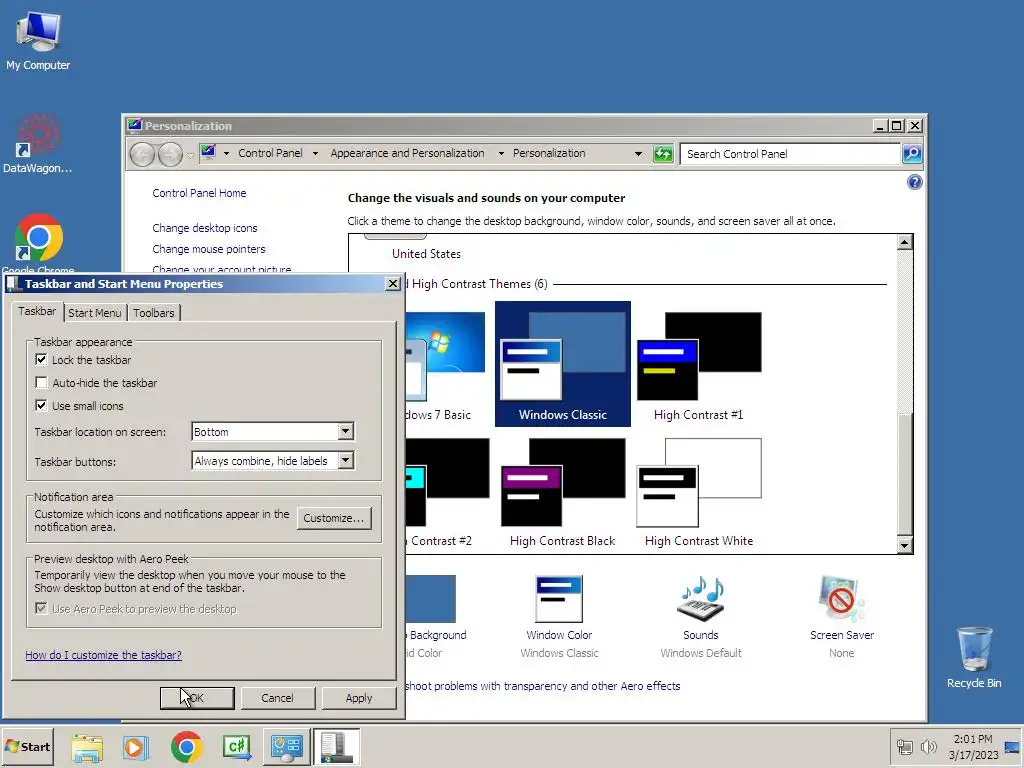
Task: Switch to the Start Menu tab
Action: 95,313
